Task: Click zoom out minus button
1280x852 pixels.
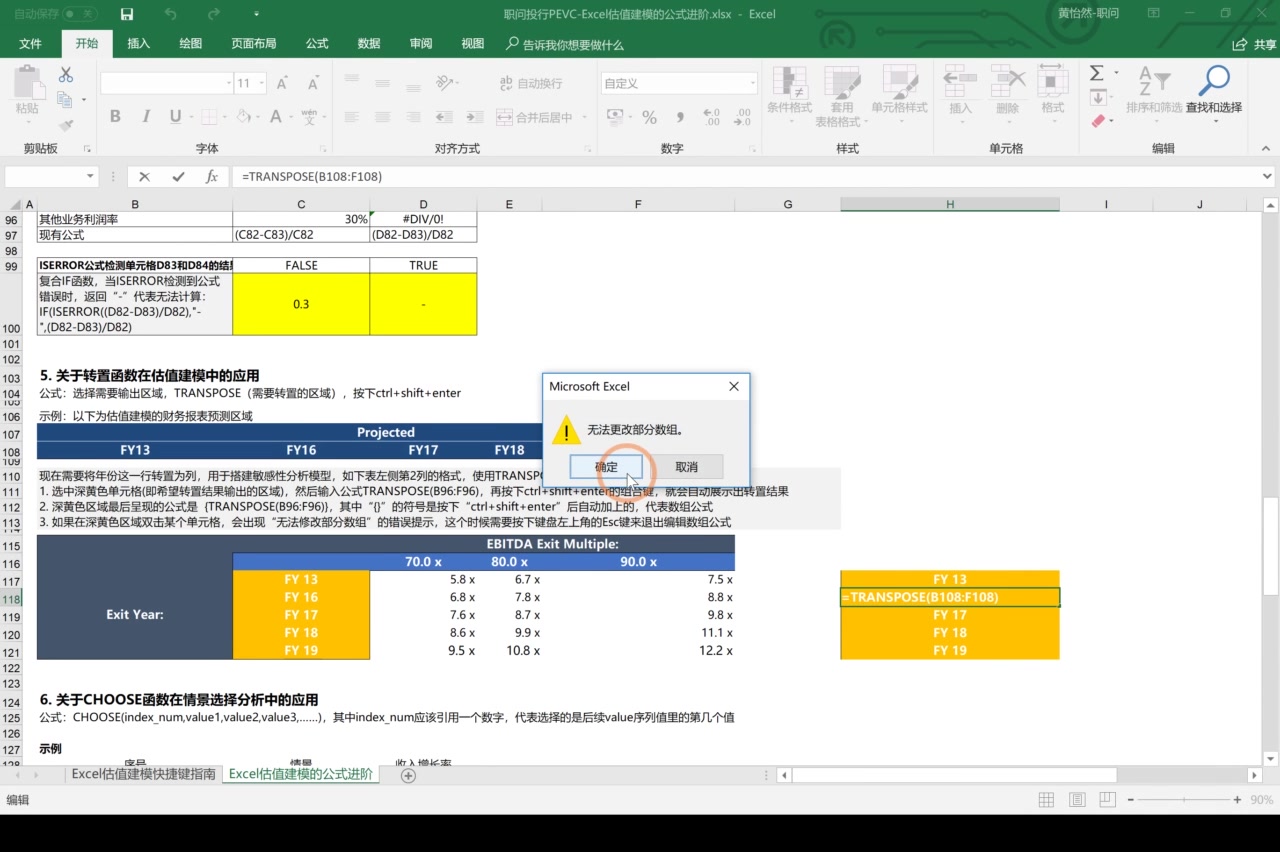Action: click(x=1133, y=800)
